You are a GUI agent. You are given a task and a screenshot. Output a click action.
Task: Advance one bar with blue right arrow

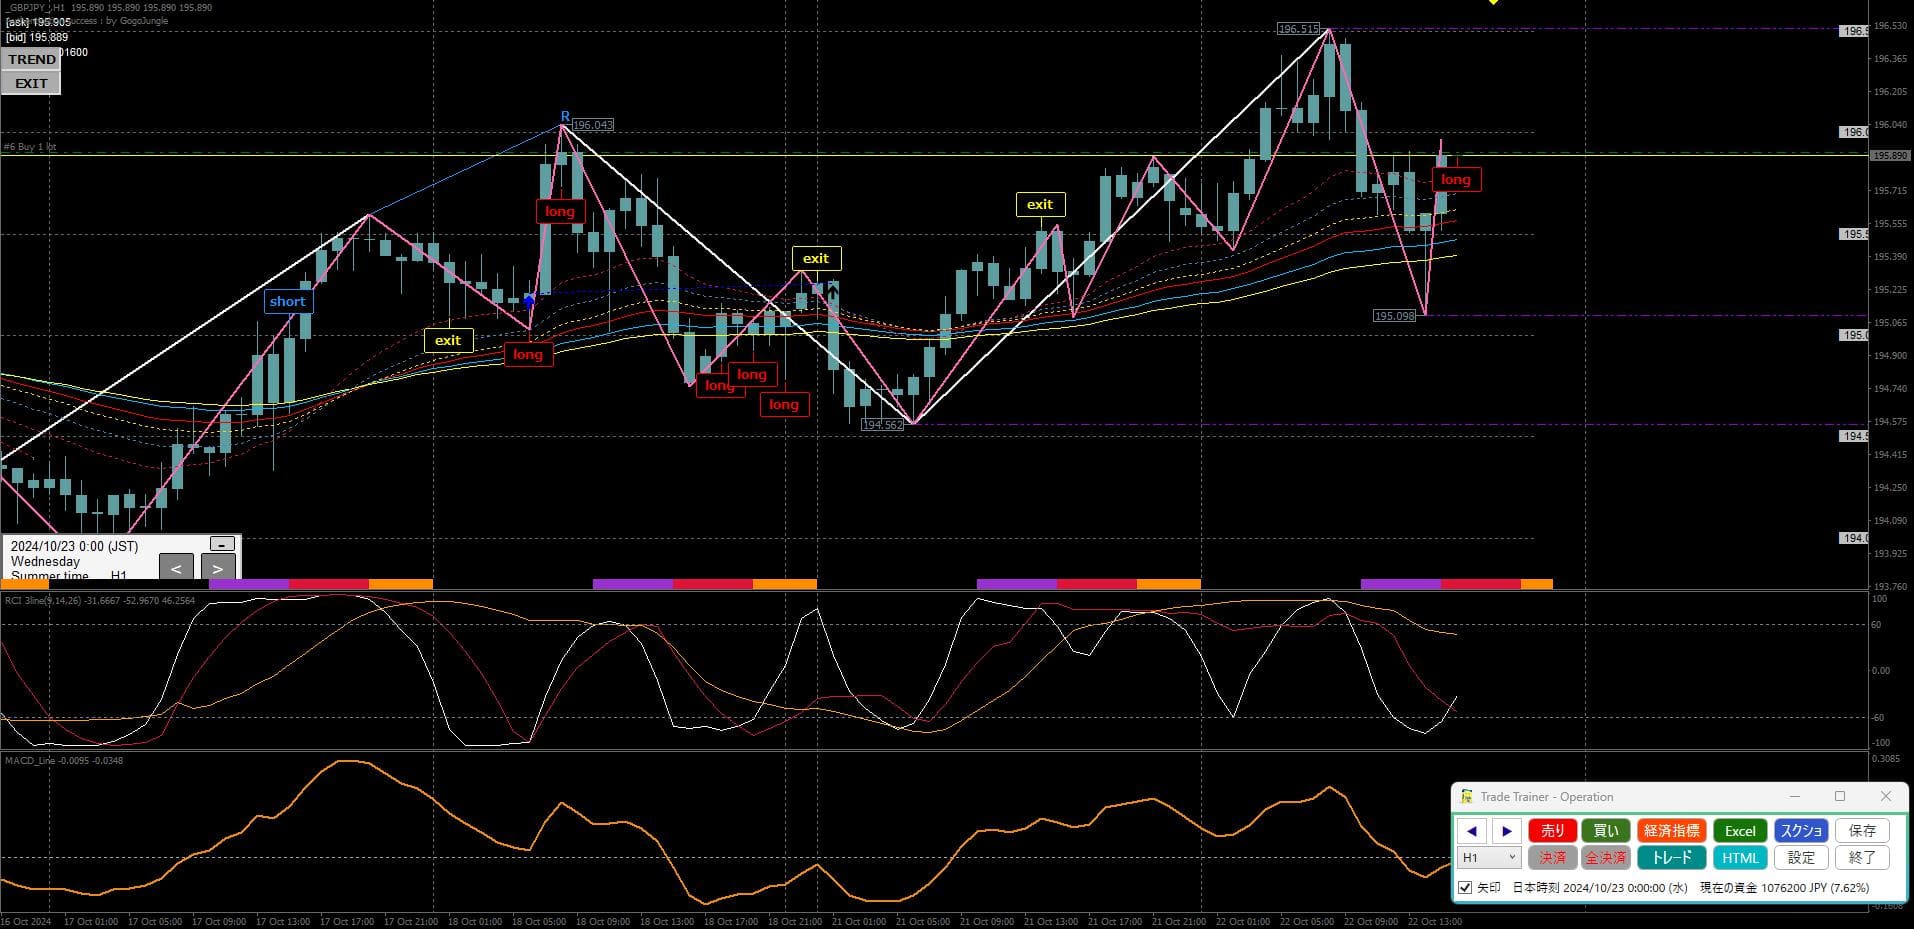coord(1506,831)
